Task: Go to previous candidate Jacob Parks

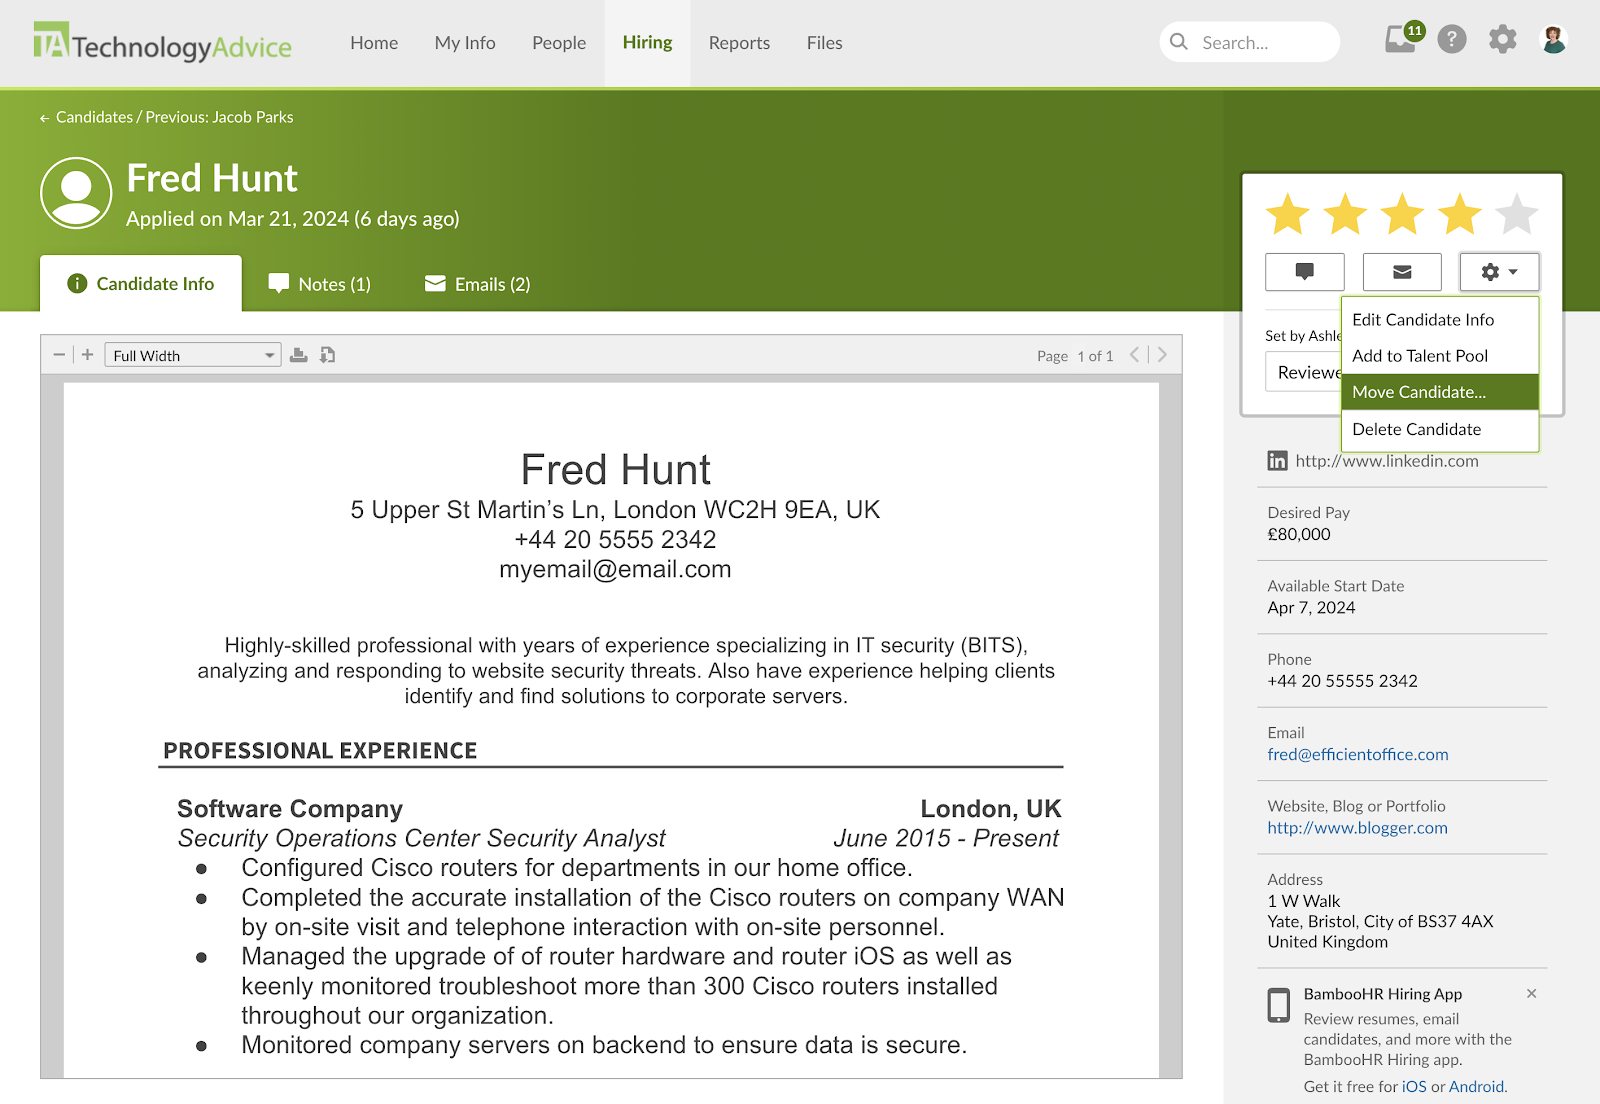Action: coord(219,117)
